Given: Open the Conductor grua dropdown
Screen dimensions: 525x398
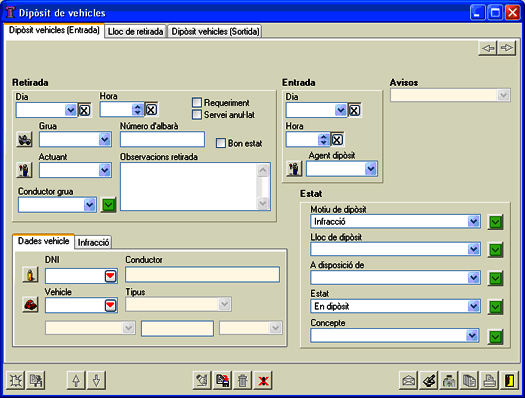Looking at the screenshot, I should point(90,205).
